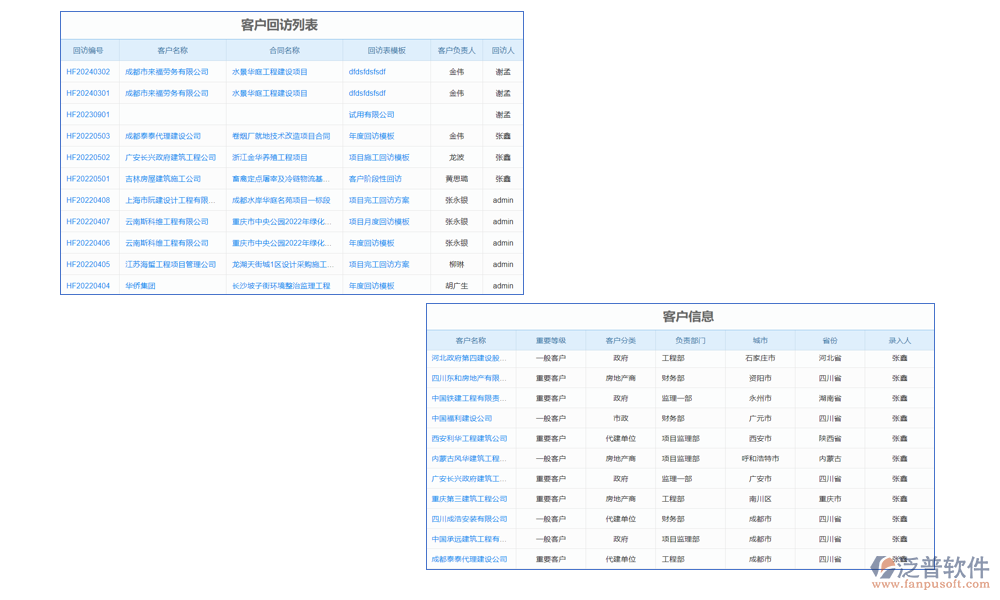
Task: Open customer 西安利华工程建筑公司
Action: (467, 438)
